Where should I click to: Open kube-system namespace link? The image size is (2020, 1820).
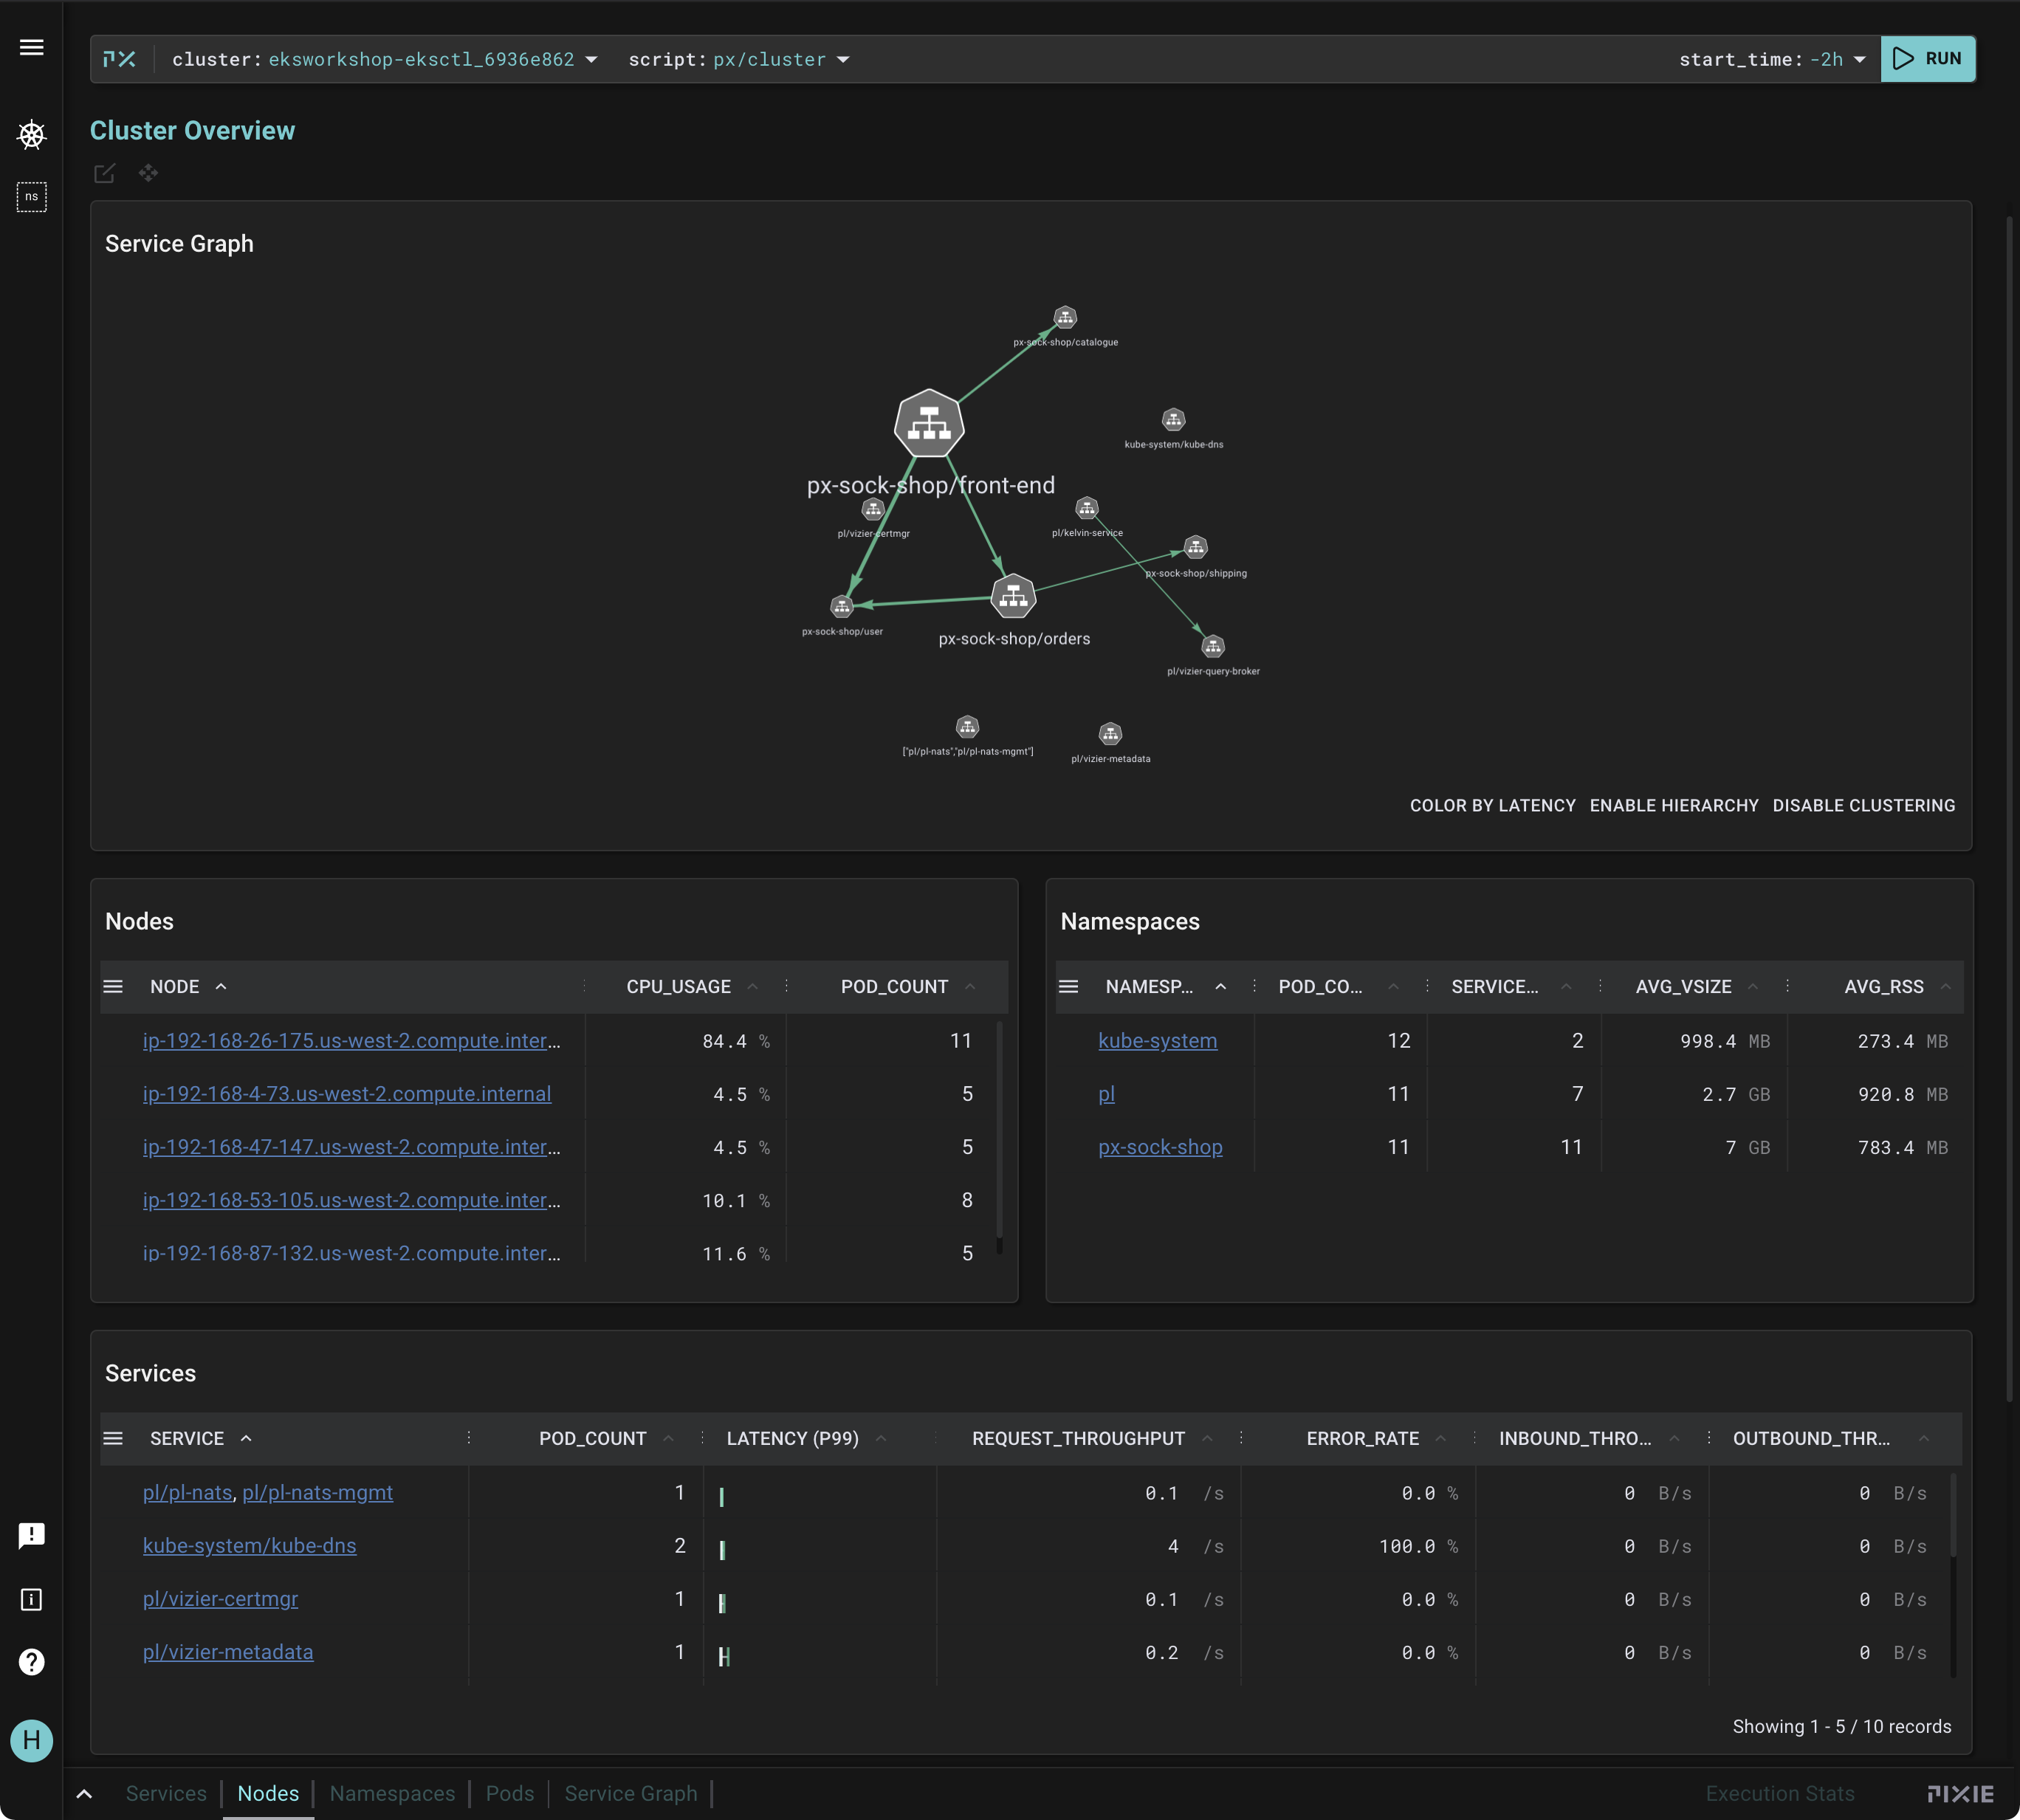1157,1041
